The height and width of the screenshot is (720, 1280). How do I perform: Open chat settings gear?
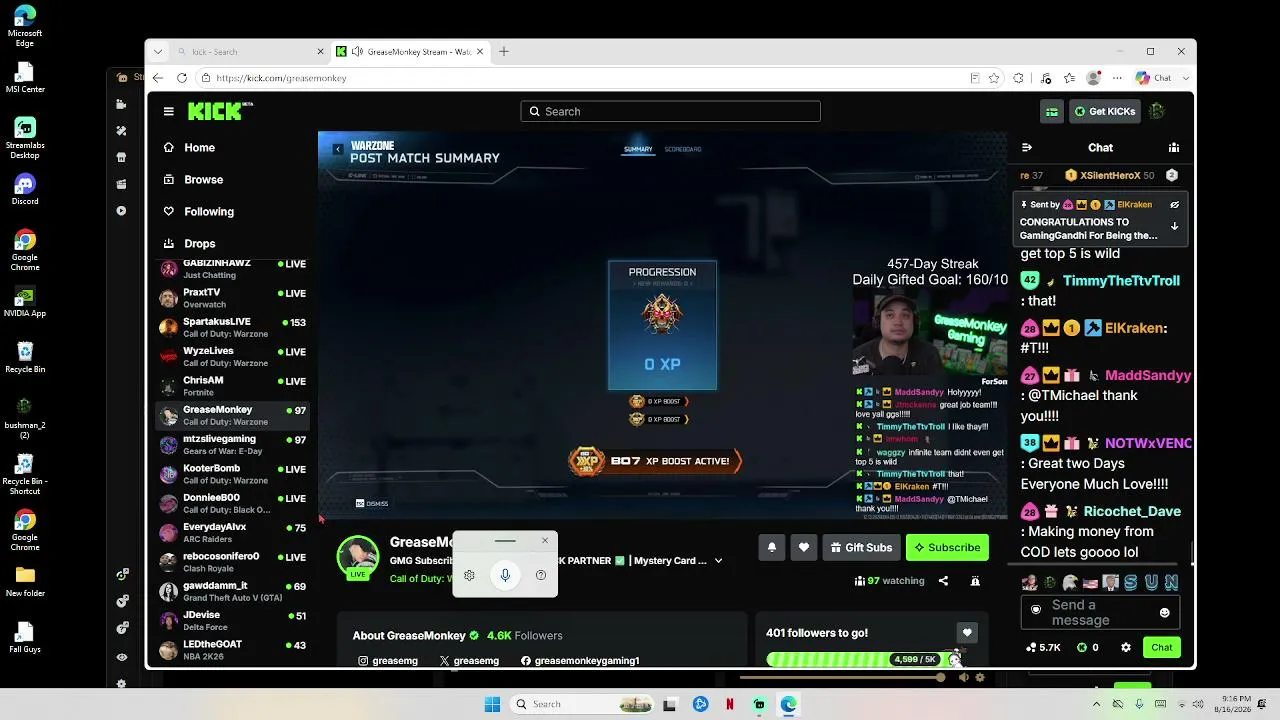(1126, 648)
